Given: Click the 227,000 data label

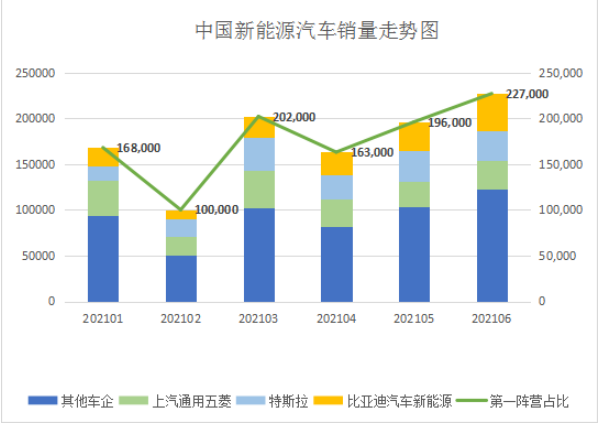Looking at the screenshot, I should (527, 94).
